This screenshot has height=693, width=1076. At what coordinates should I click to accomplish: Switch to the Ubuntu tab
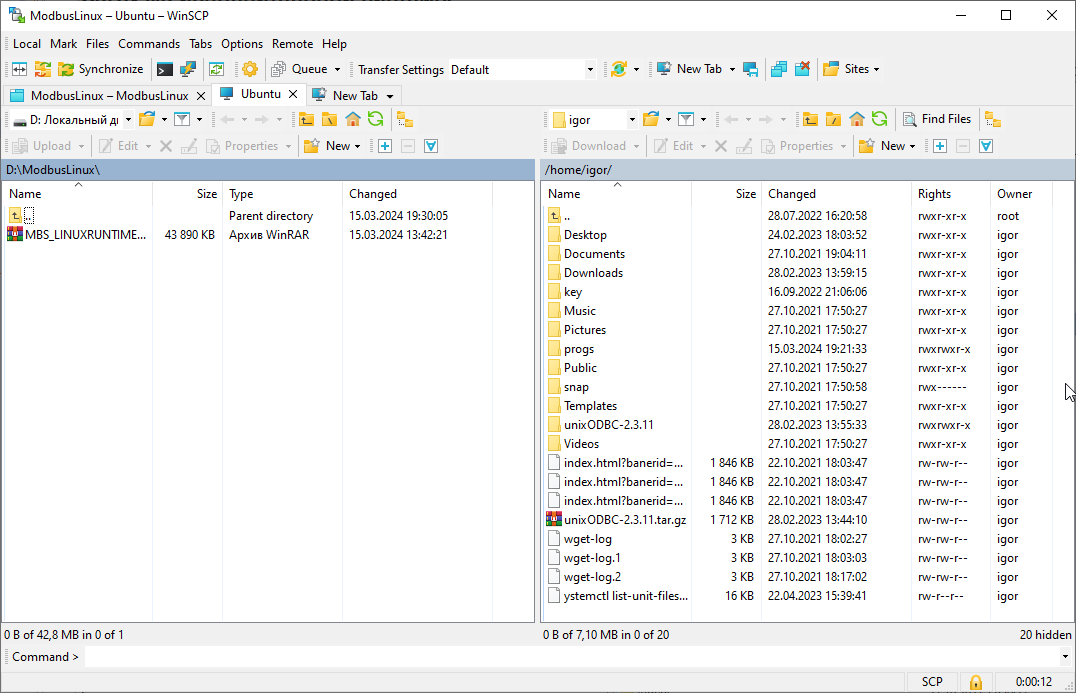pyautogui.click(x=258, y=93)
